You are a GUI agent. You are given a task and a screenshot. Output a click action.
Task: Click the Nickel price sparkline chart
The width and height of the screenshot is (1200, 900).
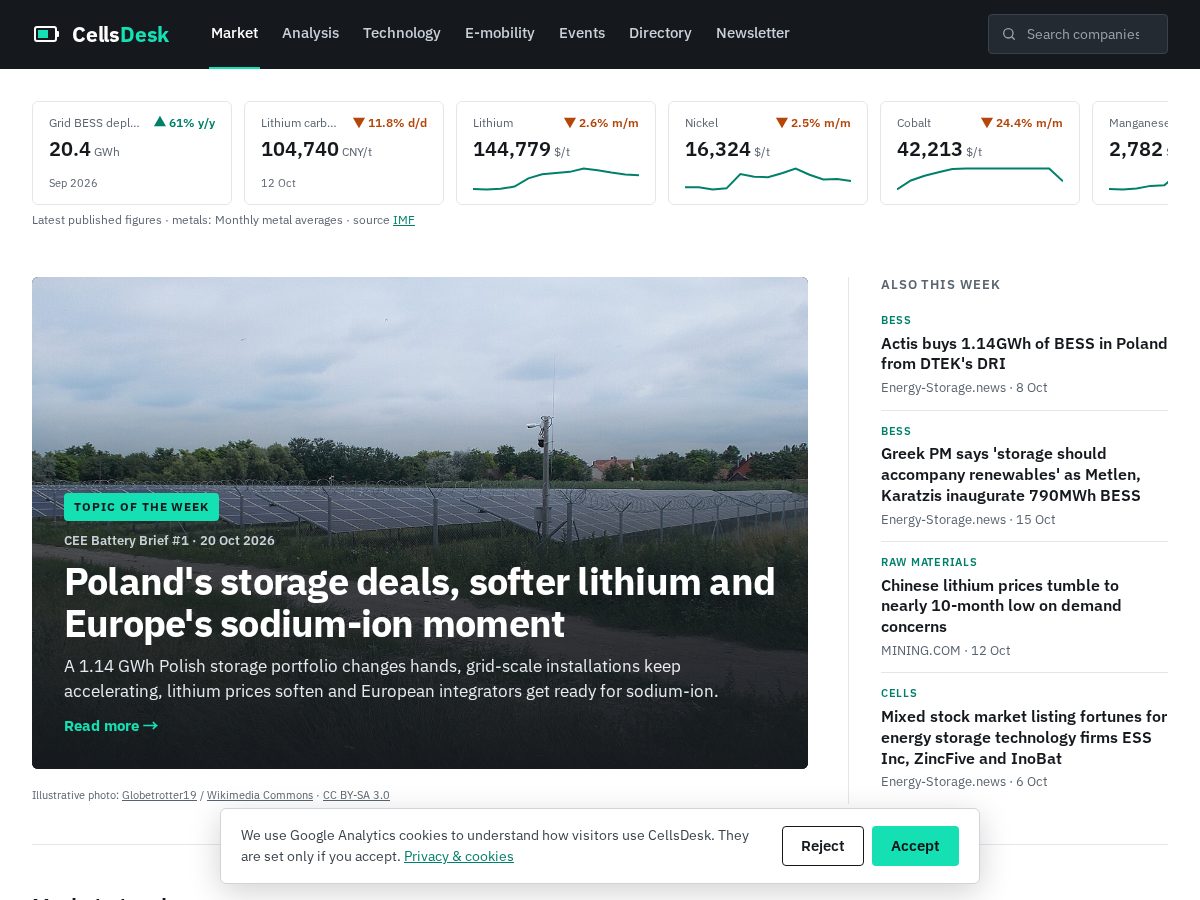click(768, 179)
